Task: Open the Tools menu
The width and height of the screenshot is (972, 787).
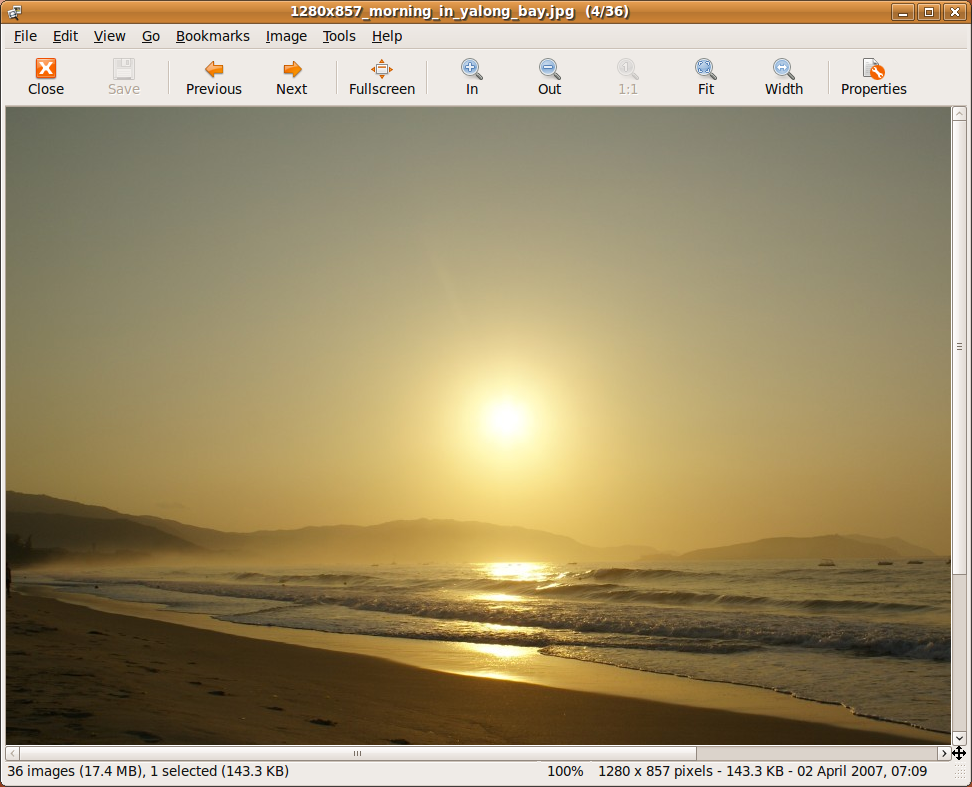Action: pos(339,37)
